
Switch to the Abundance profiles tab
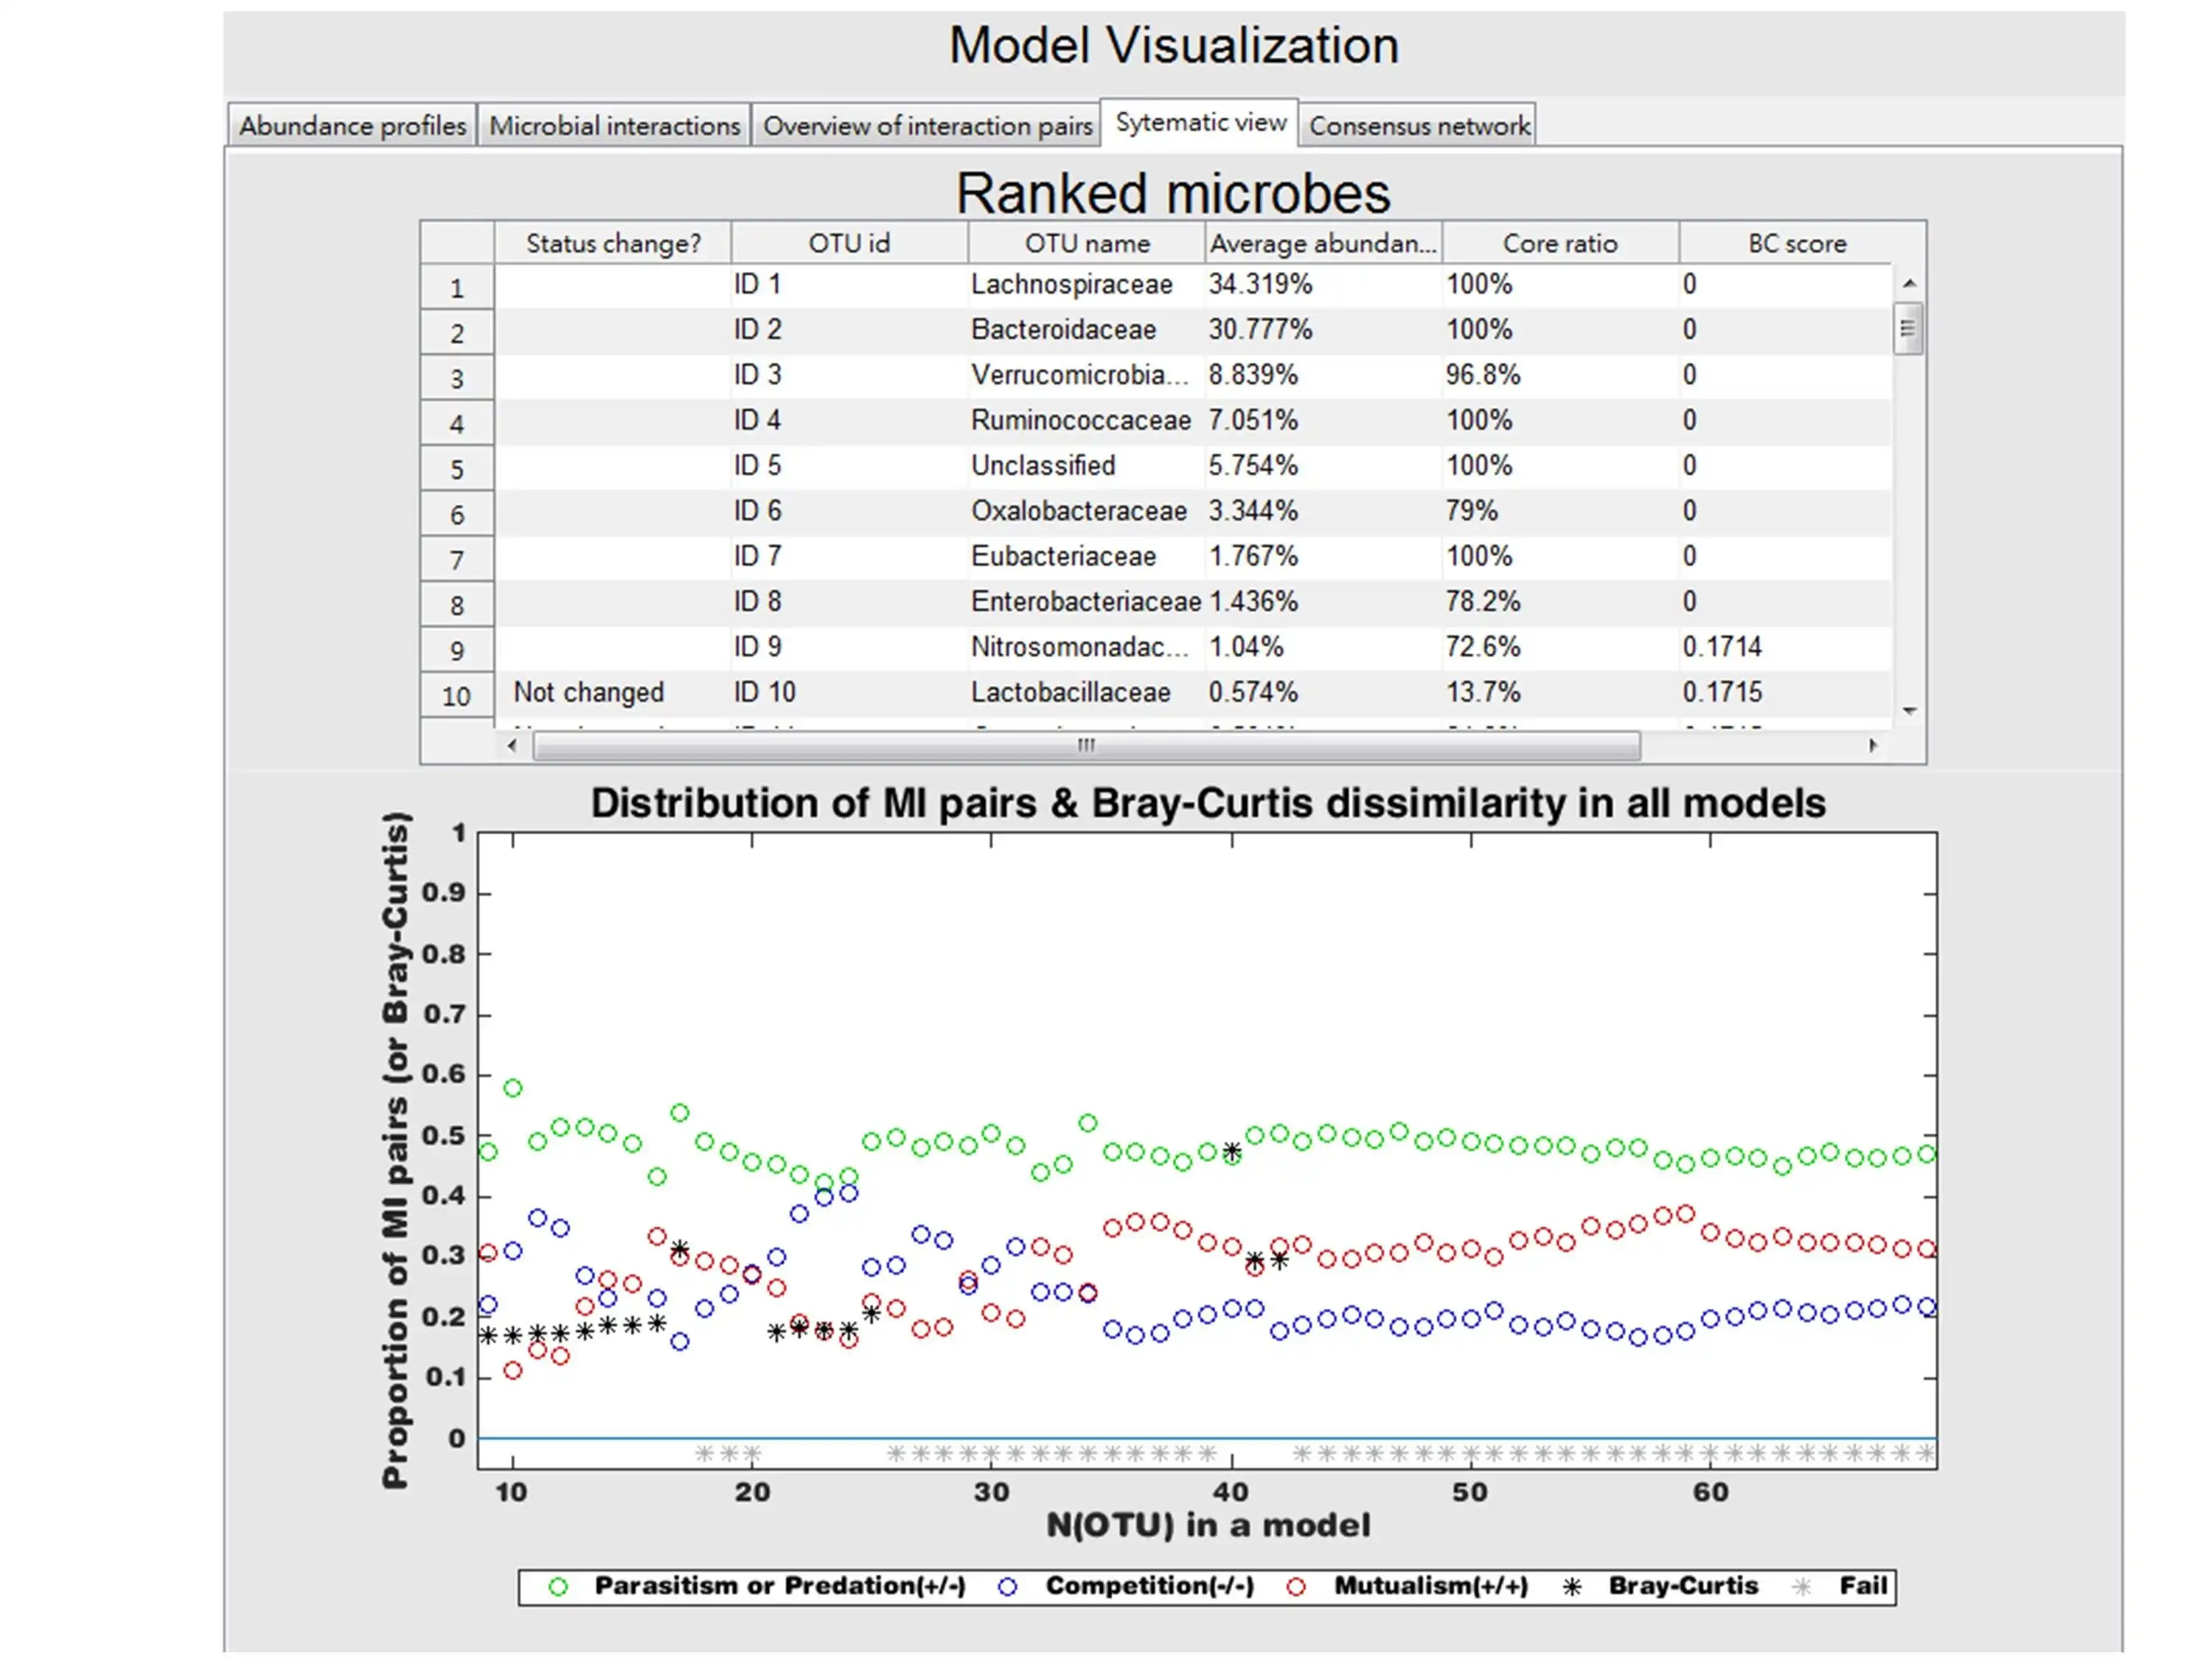tap(352, 125)
